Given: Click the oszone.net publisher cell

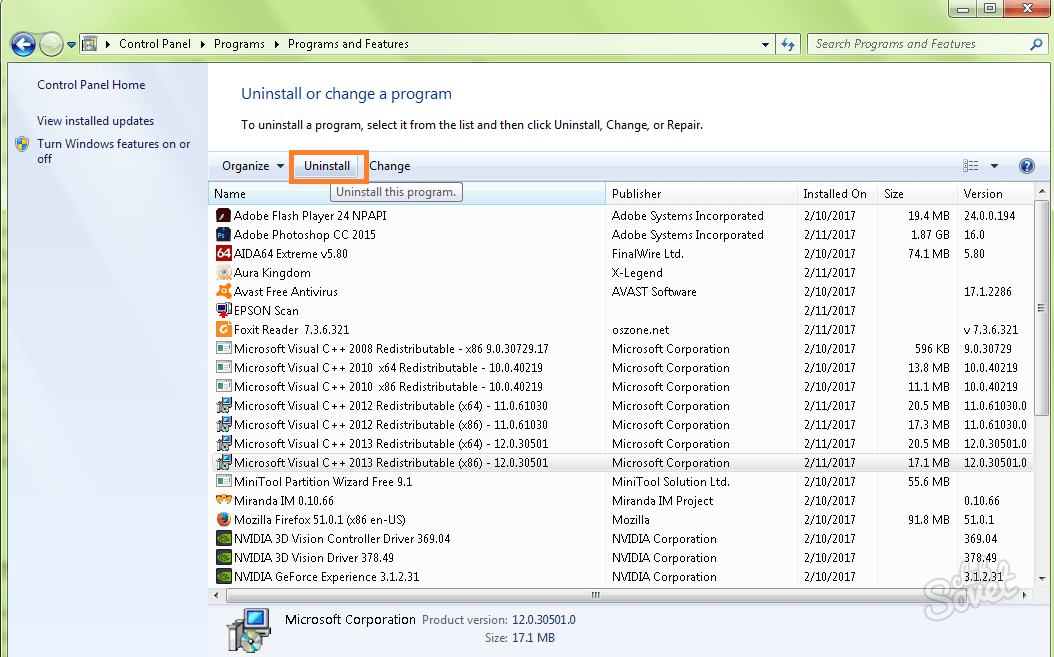Looking at the screenshot, I should coord(641,330).
